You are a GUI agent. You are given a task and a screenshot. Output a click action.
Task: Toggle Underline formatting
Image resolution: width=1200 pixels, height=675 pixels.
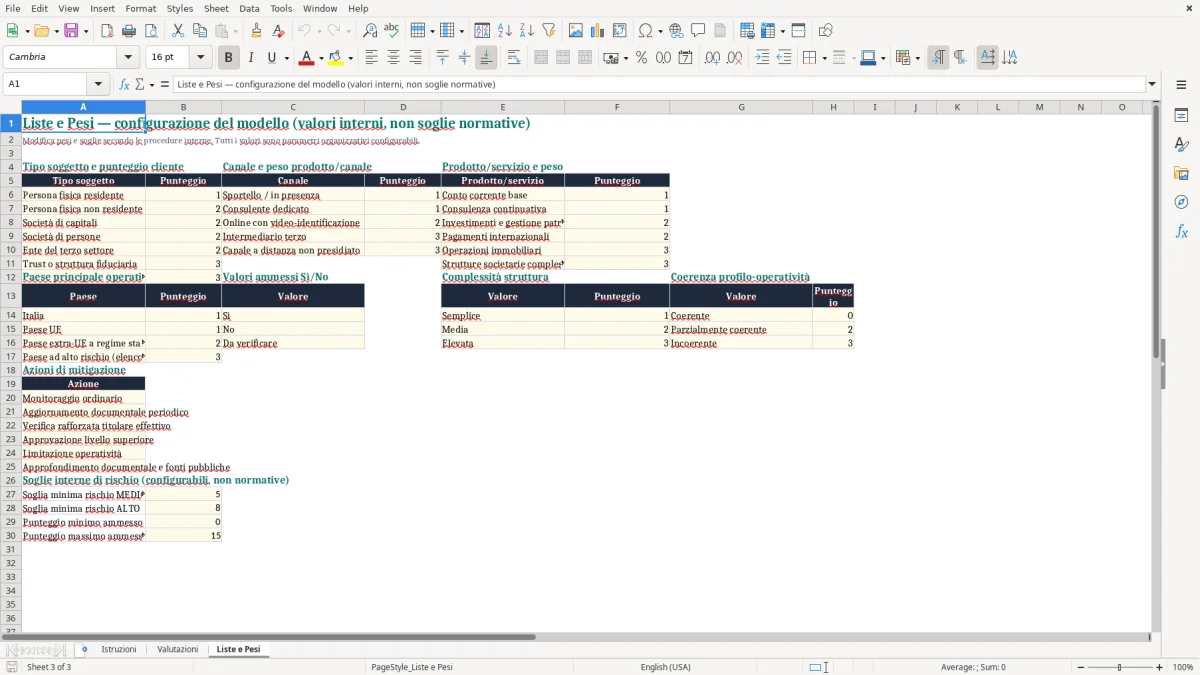tap(272, 58)
